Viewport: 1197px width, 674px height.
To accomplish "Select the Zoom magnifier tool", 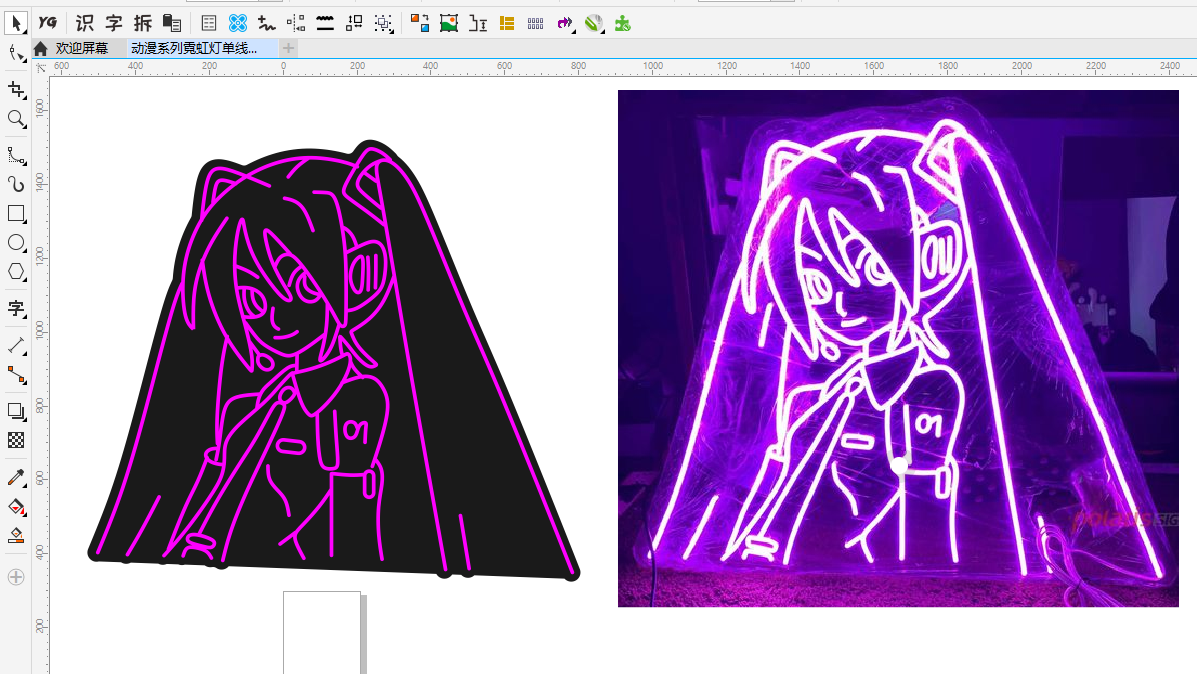I will [x=16, y=118].
